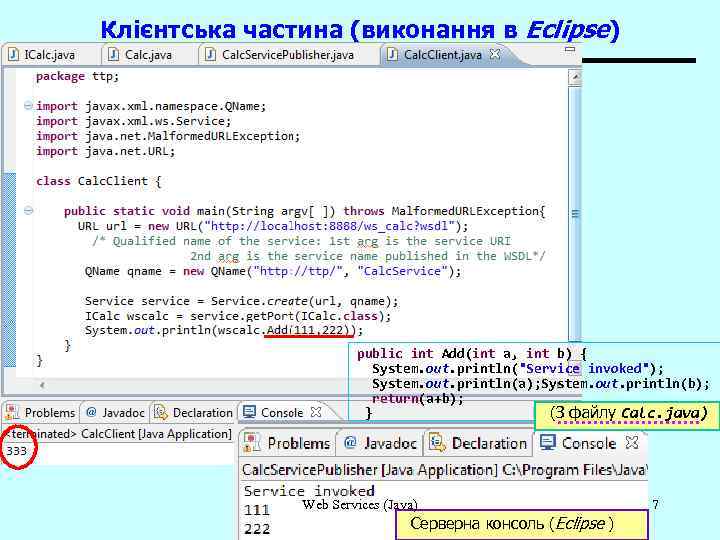Click the Problems icon in the server console panel

(252, 443)
